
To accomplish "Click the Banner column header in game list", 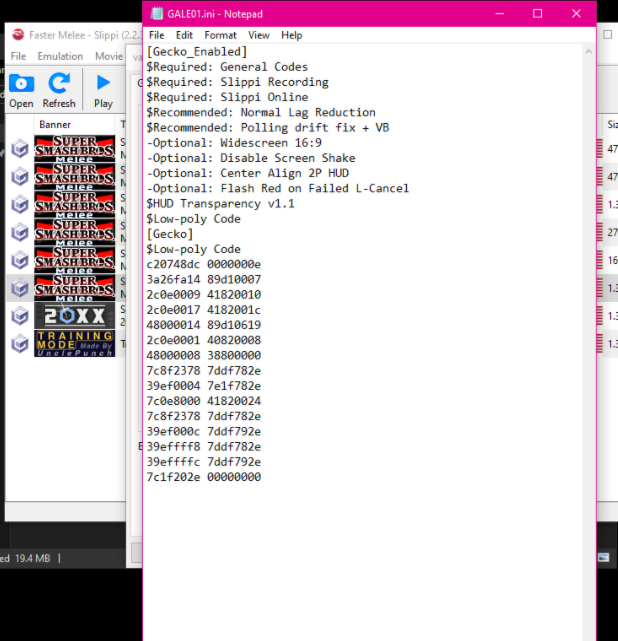I will point(55,125).
